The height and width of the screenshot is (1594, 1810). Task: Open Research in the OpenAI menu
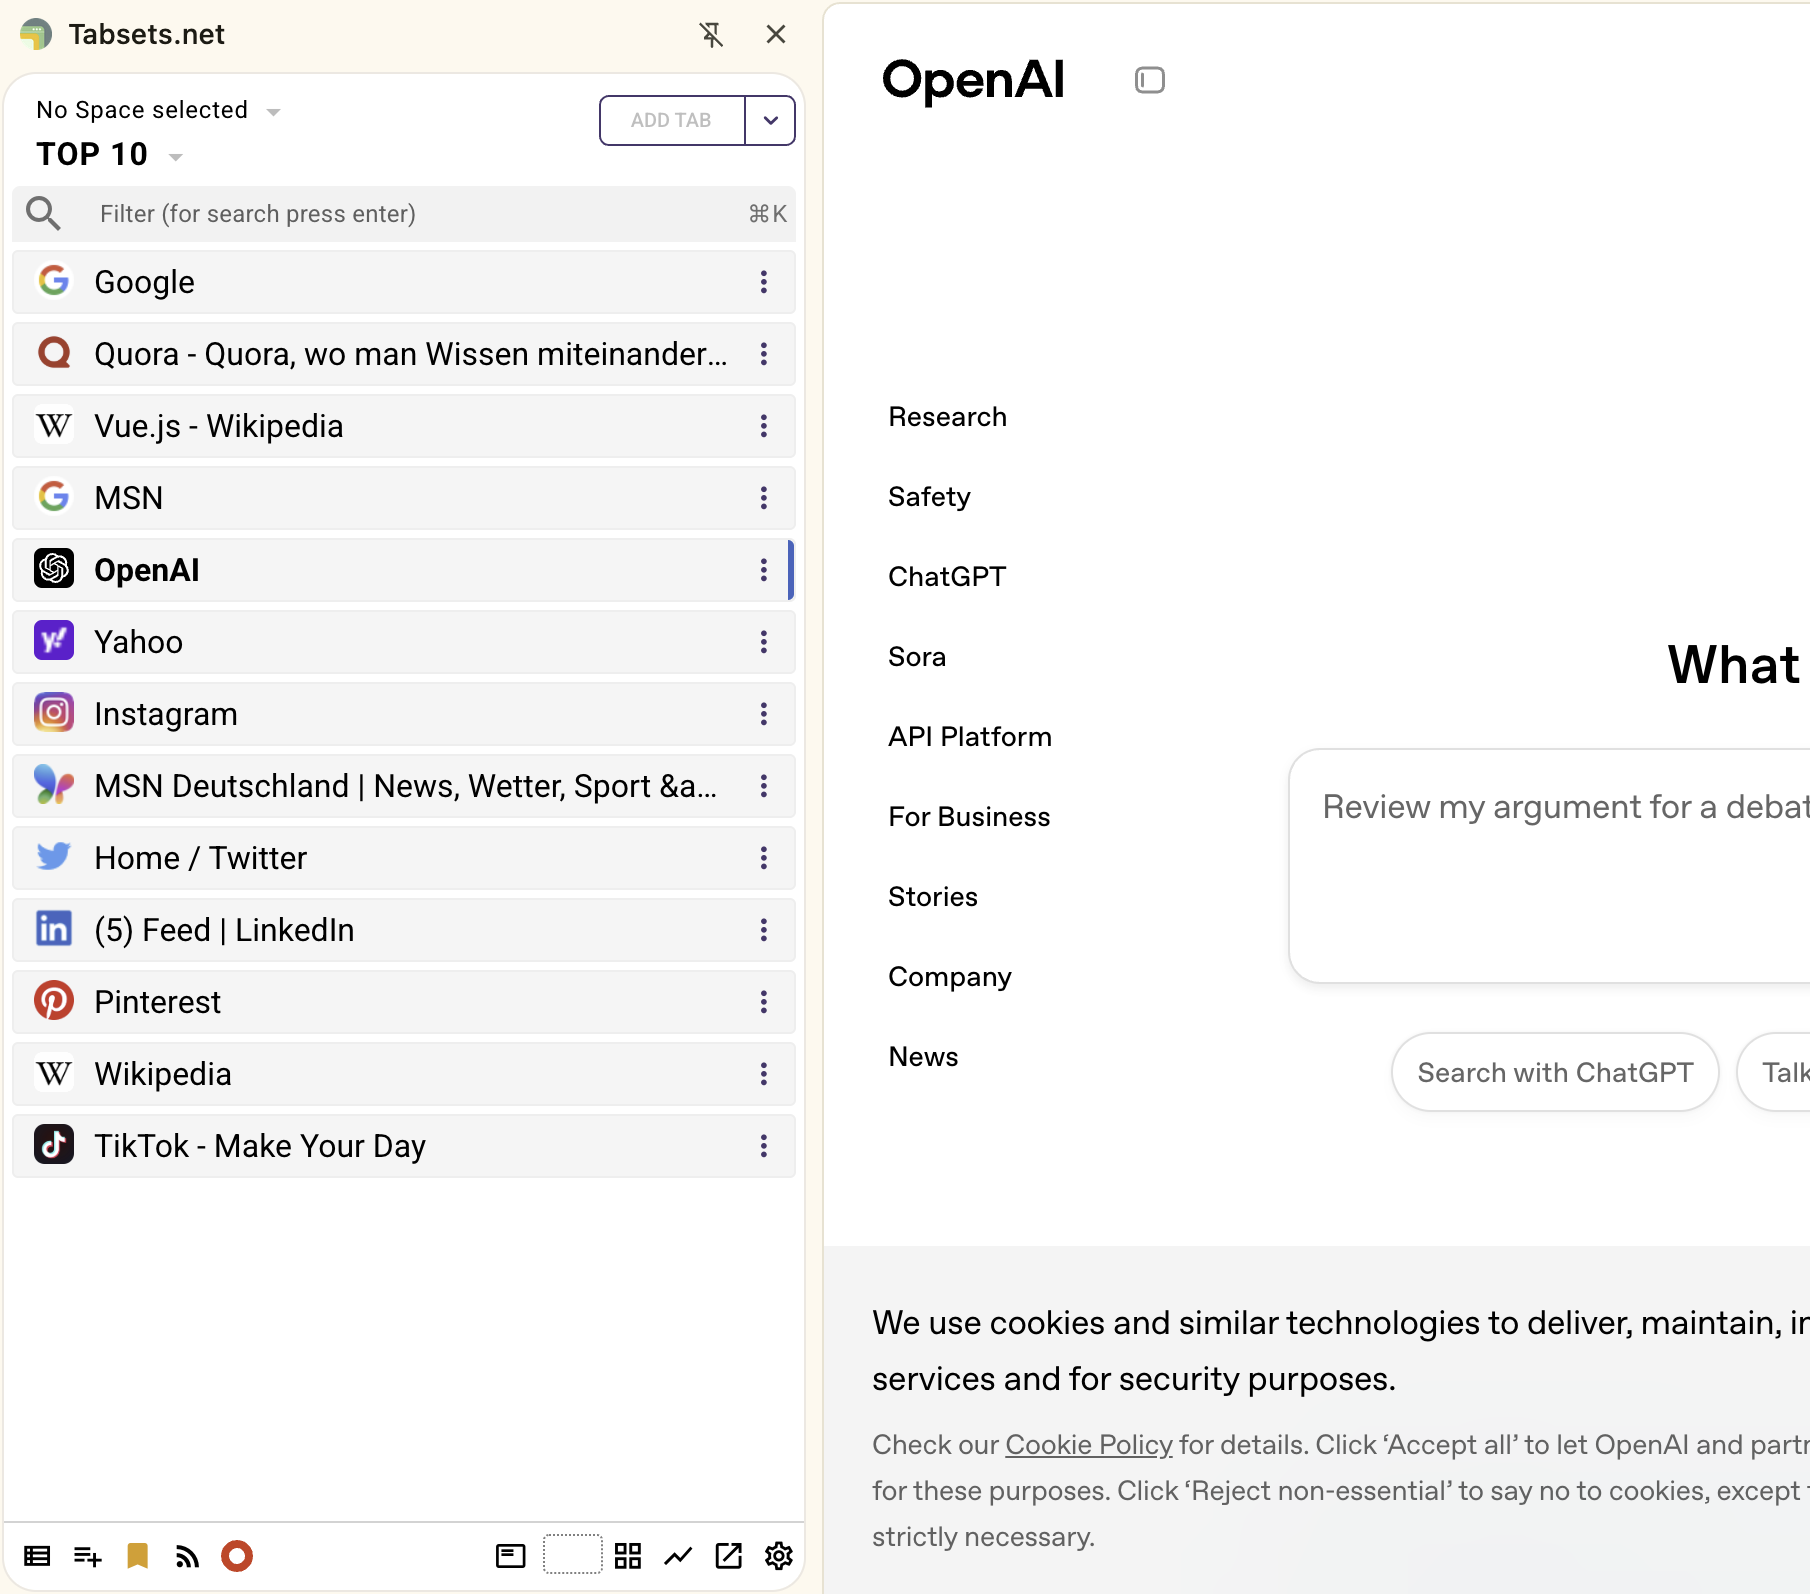948,417
